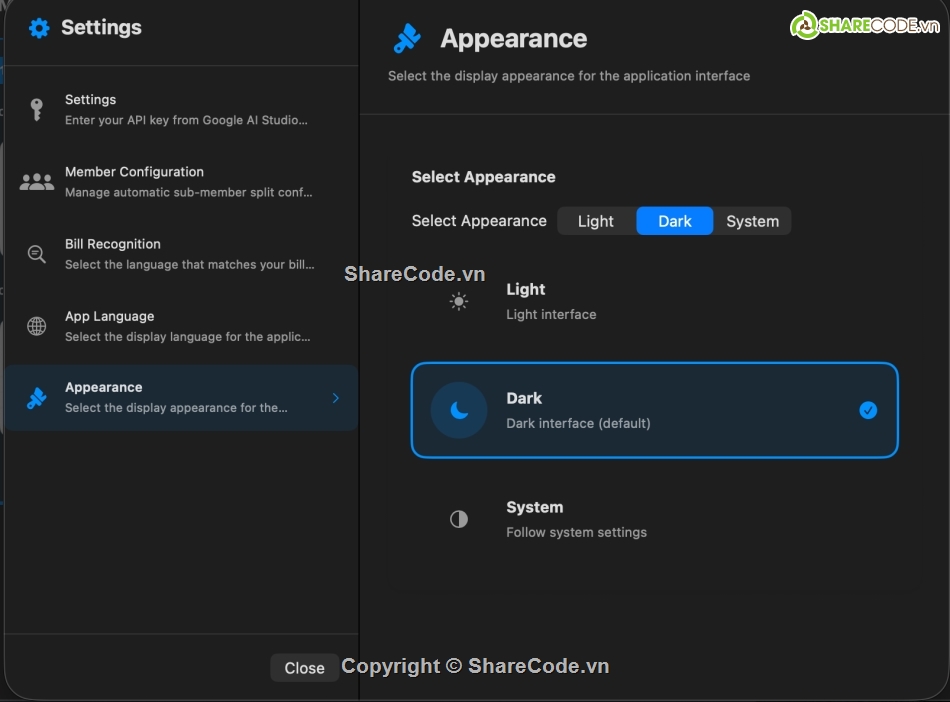
Task: Open Member Configuration settings
Action: (x=180, y=181)
